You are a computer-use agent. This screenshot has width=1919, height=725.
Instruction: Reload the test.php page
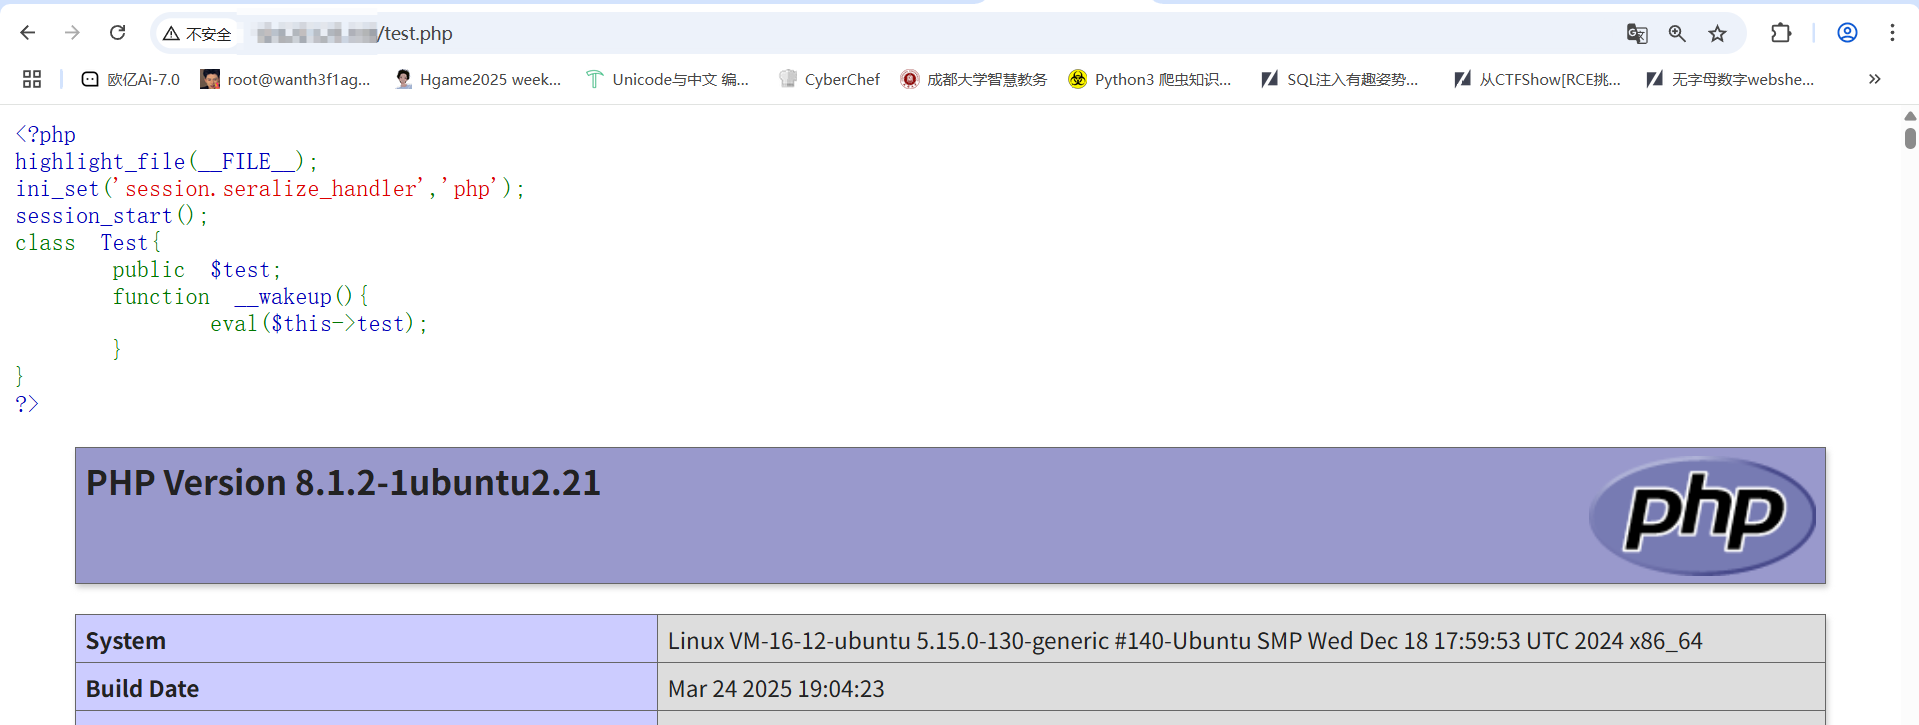pyautogui.click(x=117, y=33)
